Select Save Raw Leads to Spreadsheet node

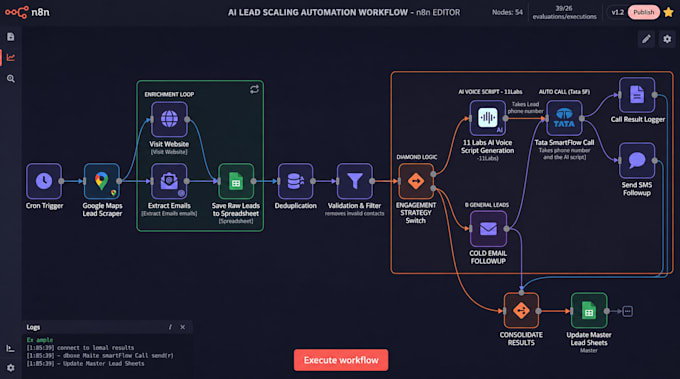pyautogui.click(x=236, y=181)
